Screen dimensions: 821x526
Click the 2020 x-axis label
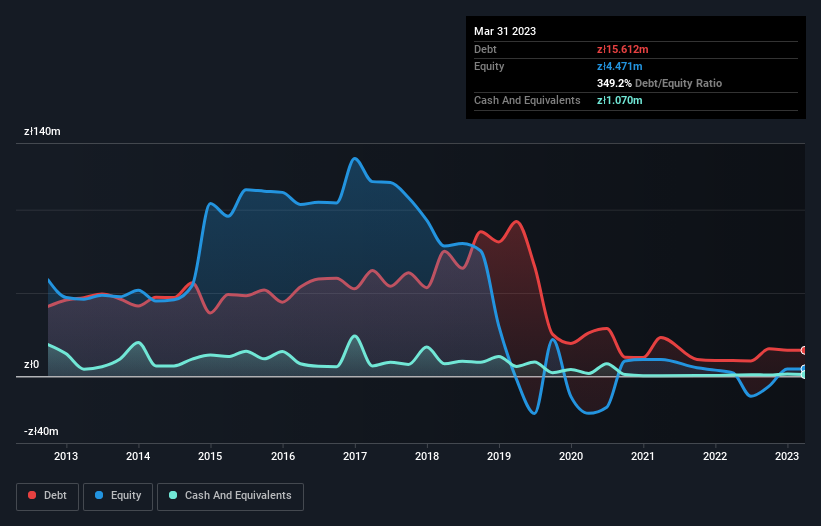click(x=571, y=456)
